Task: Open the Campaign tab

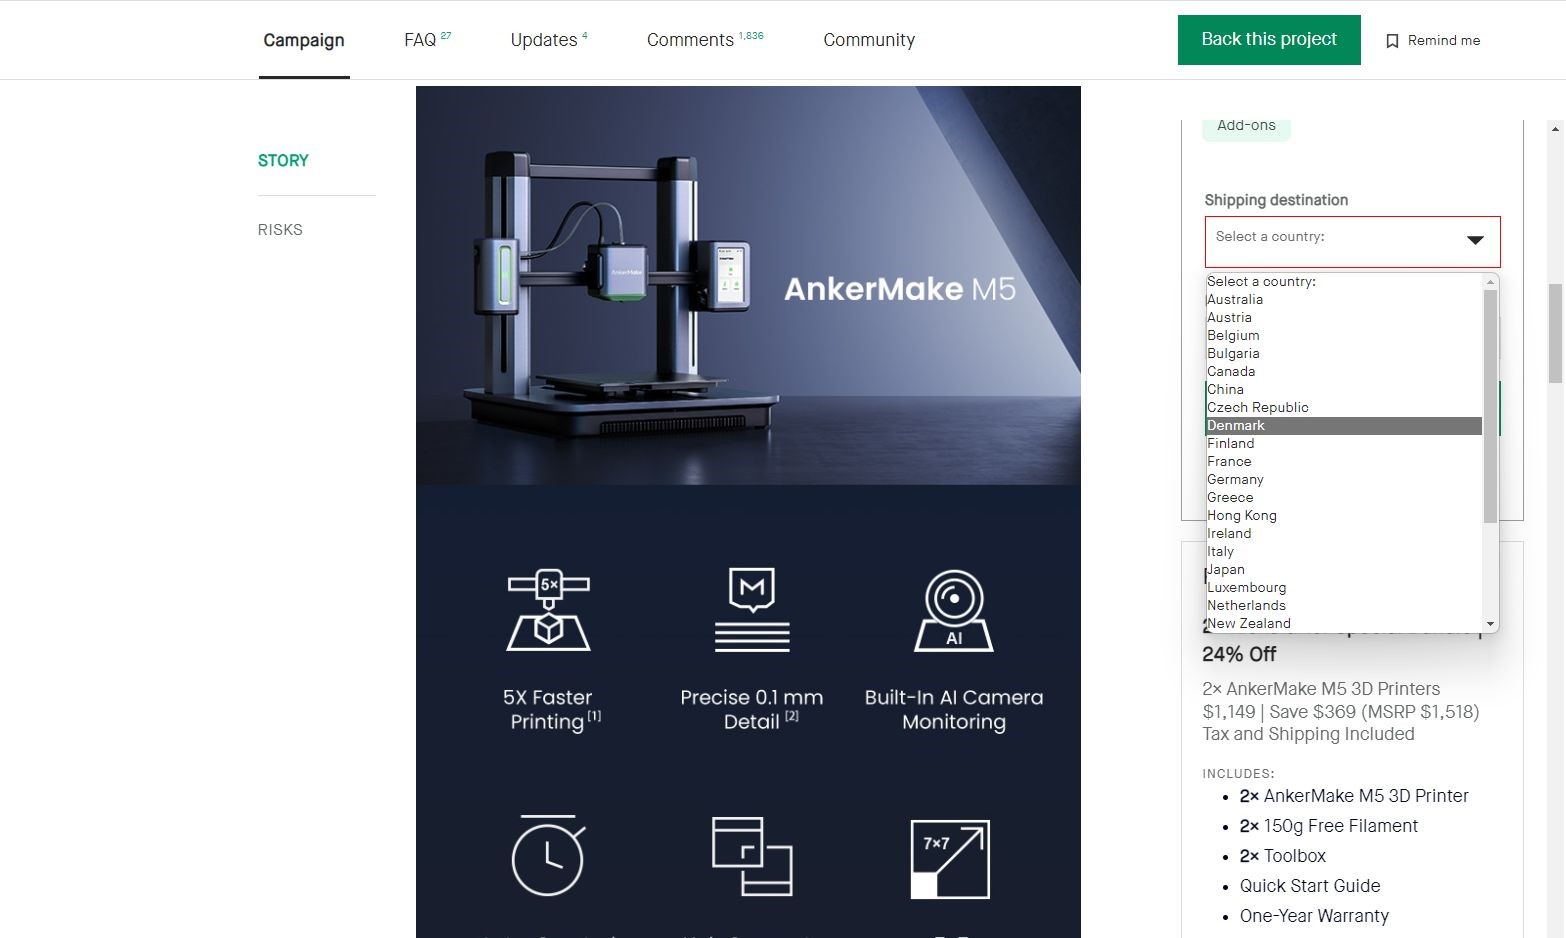Action: click(304, 40)
